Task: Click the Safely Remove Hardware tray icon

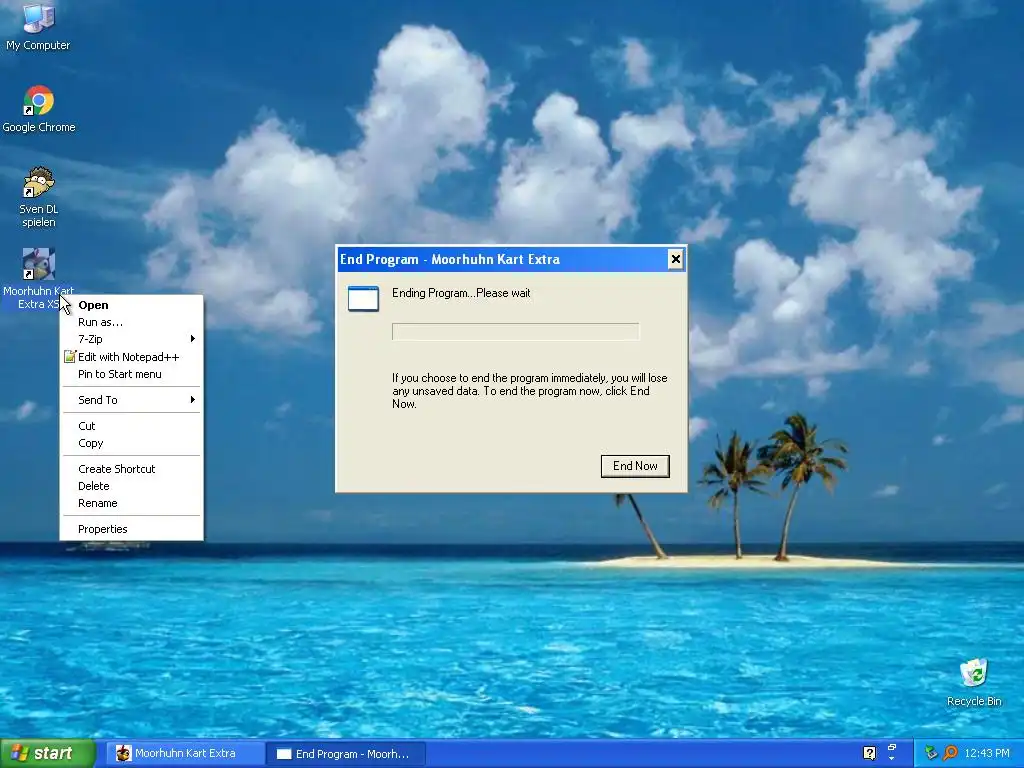Action: coord(931,753)
